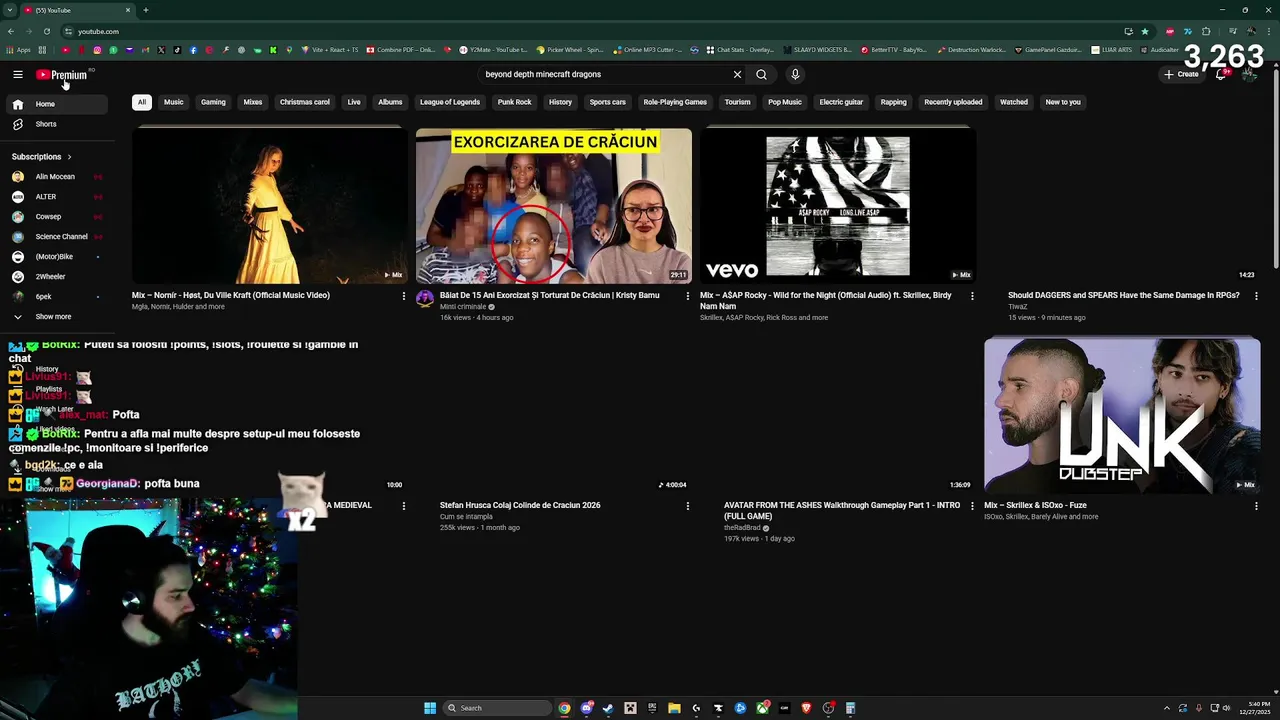Open more options for A$AP Rocky mix
1280x720 pixels.
point(972,296)
